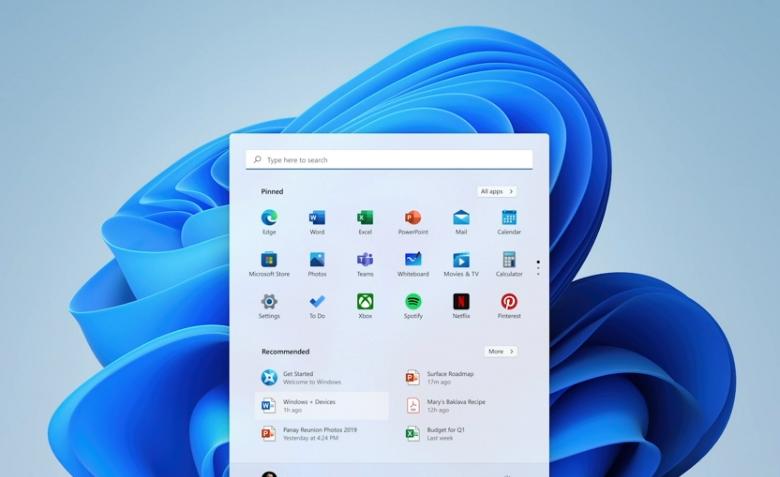Launch Word from pinned apps
The height and width of the screenshot is (477, 780).
tap(317, 222)
